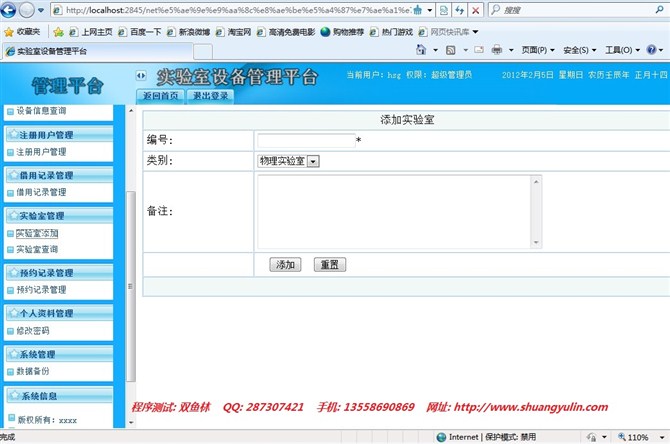Click the blue help question icon
Viewport: 670px width, 444px height.
(x=651, y=50)
